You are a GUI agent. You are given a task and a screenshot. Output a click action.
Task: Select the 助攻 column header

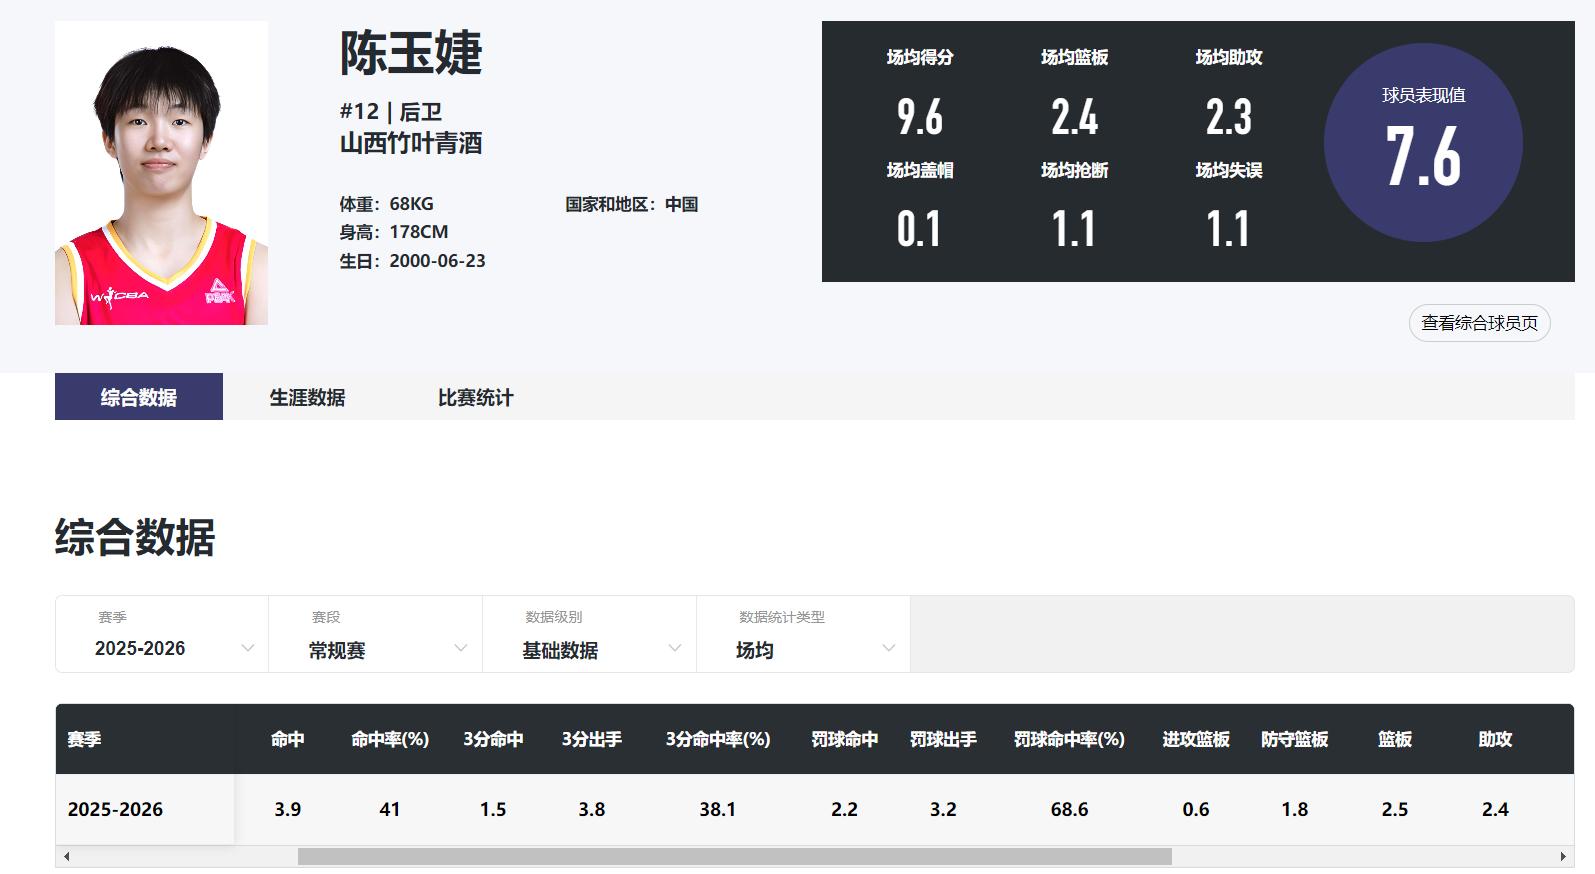point(1494,739)
